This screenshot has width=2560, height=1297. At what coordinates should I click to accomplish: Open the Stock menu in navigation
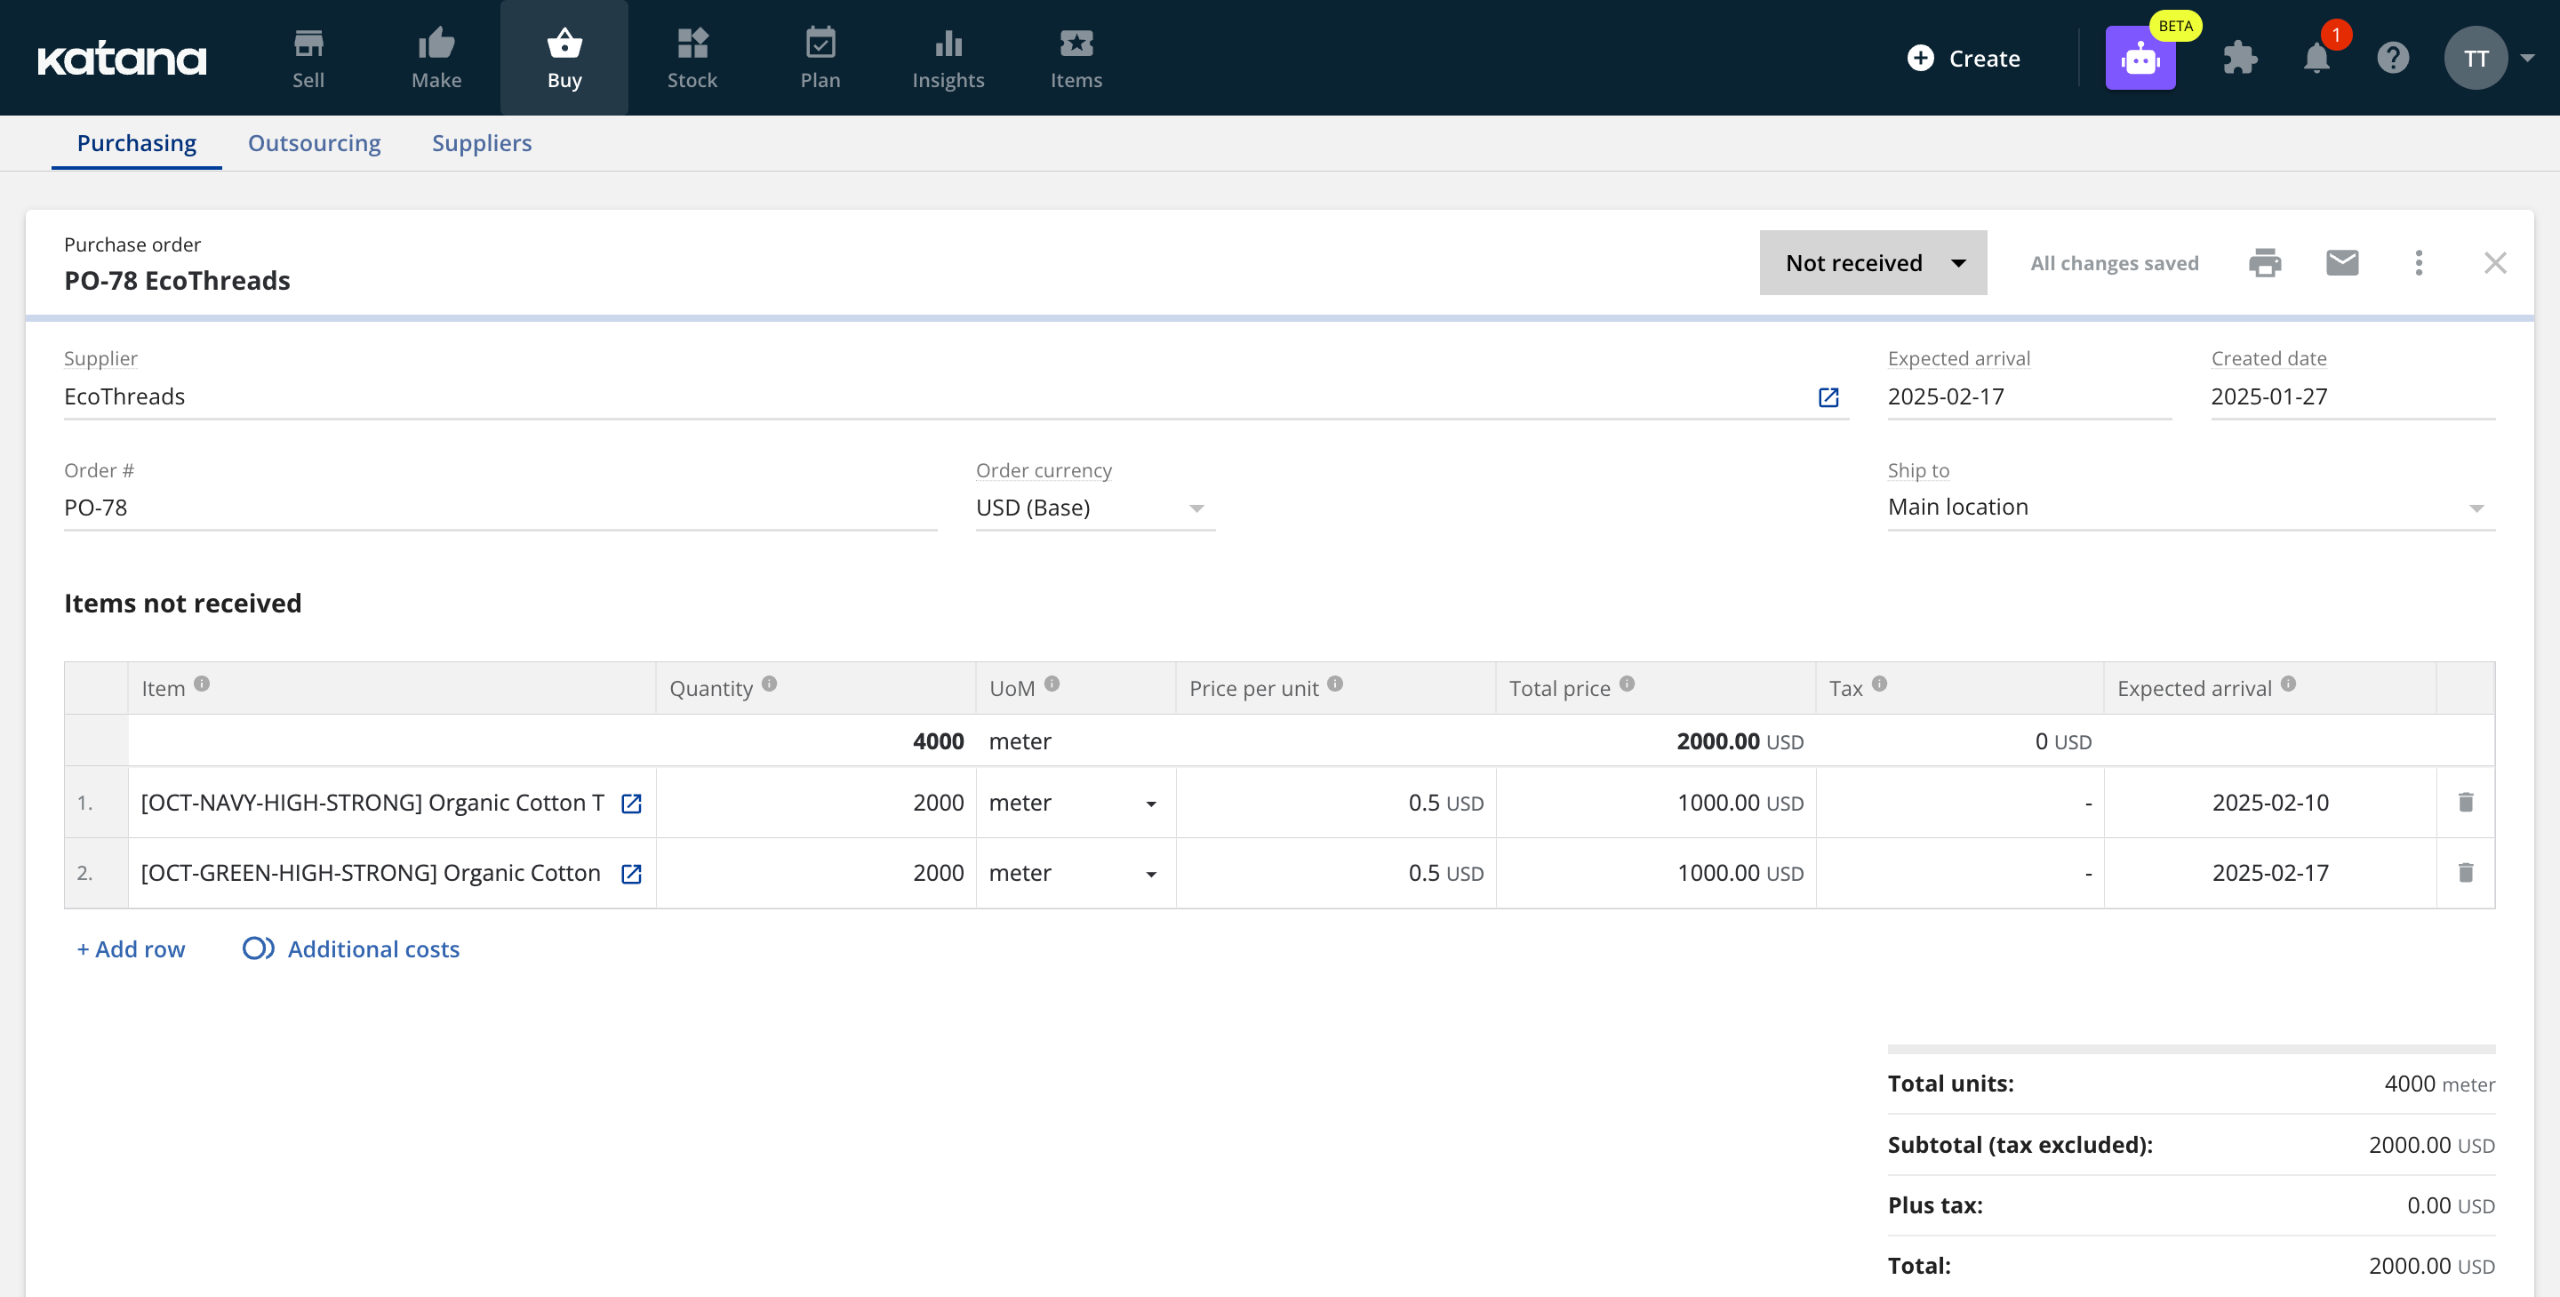[x=692, y=58]
